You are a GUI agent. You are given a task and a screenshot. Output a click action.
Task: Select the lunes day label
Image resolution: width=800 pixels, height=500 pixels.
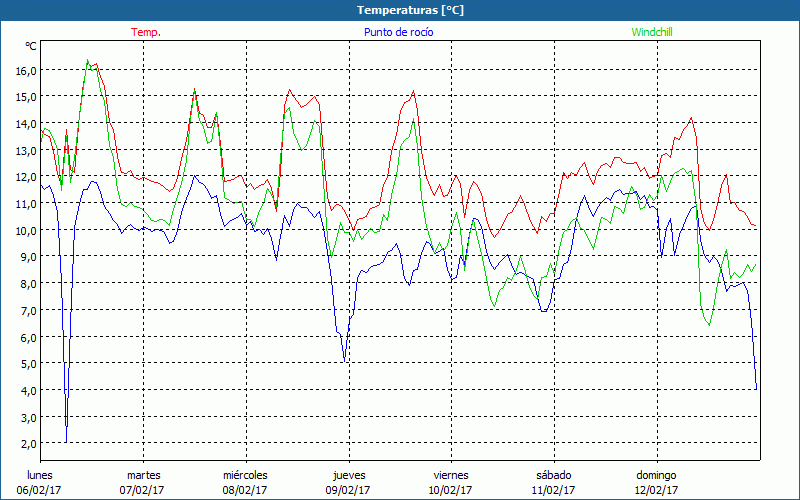pos(40,474)
